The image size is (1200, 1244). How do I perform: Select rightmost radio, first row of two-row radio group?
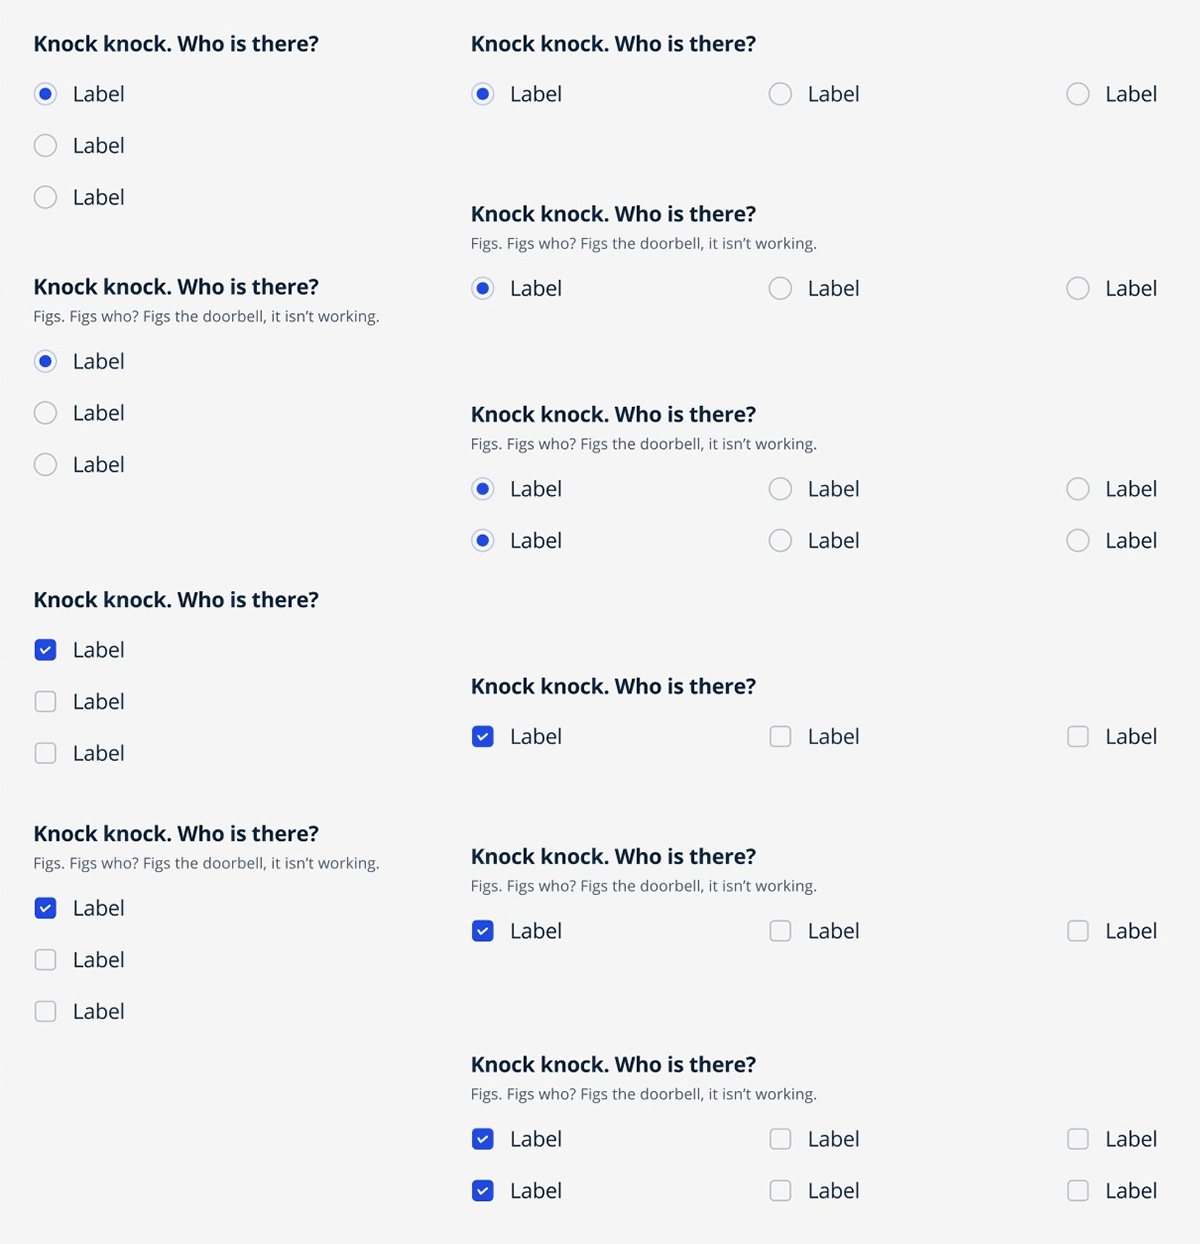pyautogui.click(x=1078, y=489)
